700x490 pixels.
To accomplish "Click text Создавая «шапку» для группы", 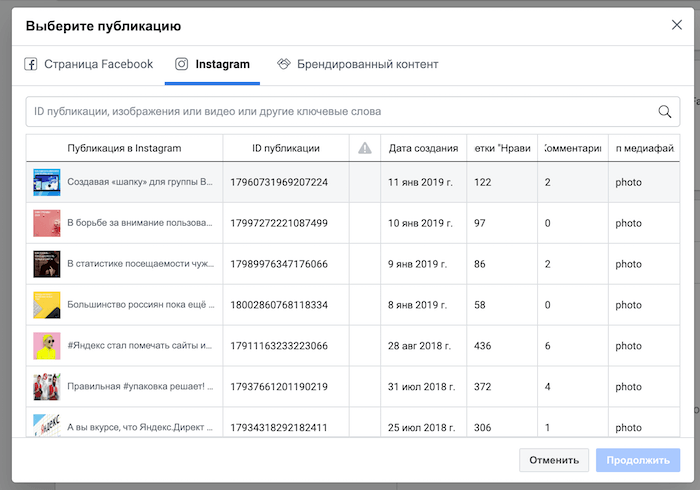I will pyautogui.click(x=140, y=182).
